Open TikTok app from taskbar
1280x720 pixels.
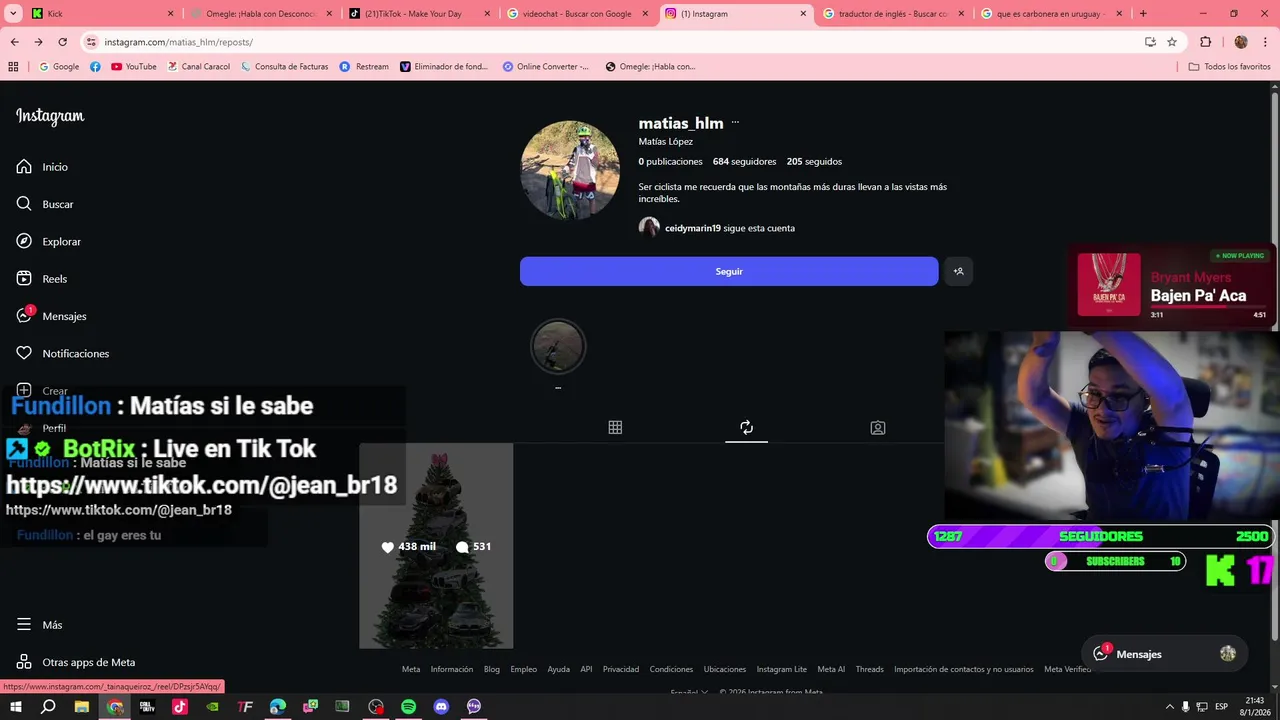pyautogui.click(x=180, y=706)
